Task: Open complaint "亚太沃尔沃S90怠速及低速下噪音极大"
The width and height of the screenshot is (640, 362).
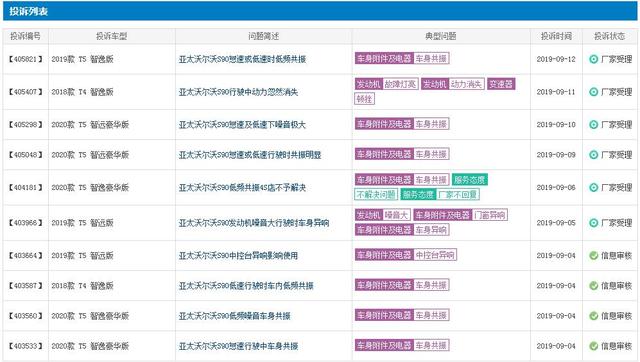Action: (242, 124)
